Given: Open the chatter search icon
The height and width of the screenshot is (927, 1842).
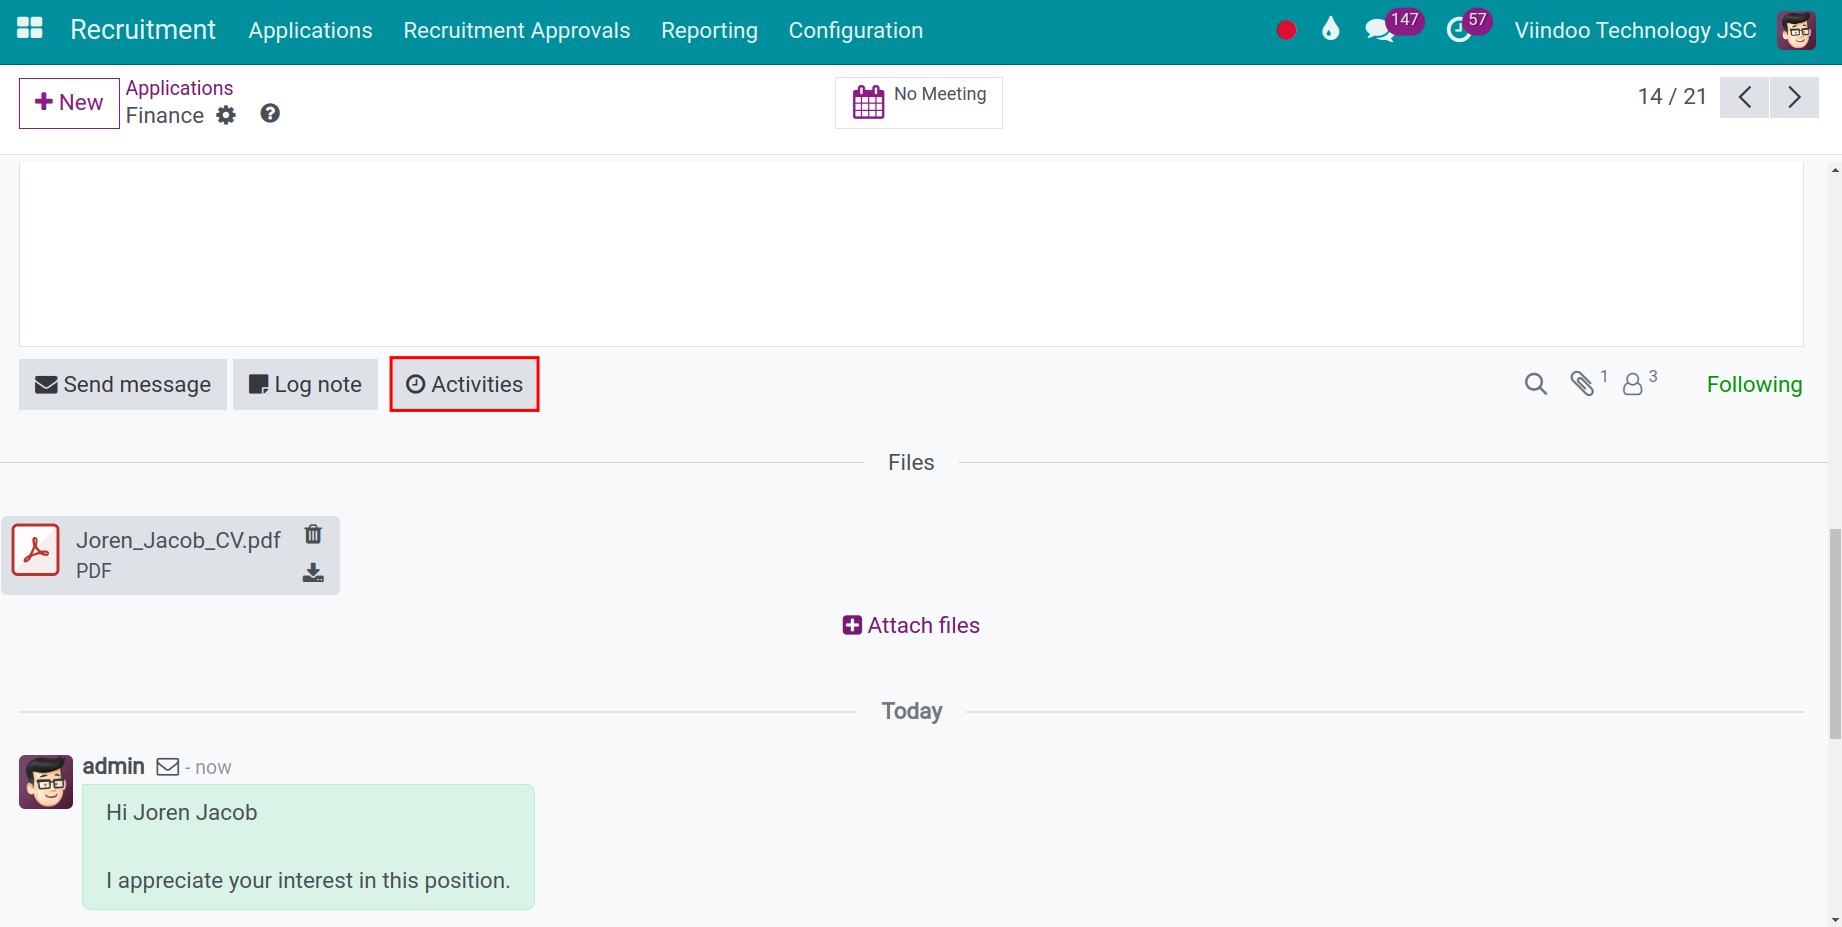Looking at the screenshot, I should point(1535,383).
